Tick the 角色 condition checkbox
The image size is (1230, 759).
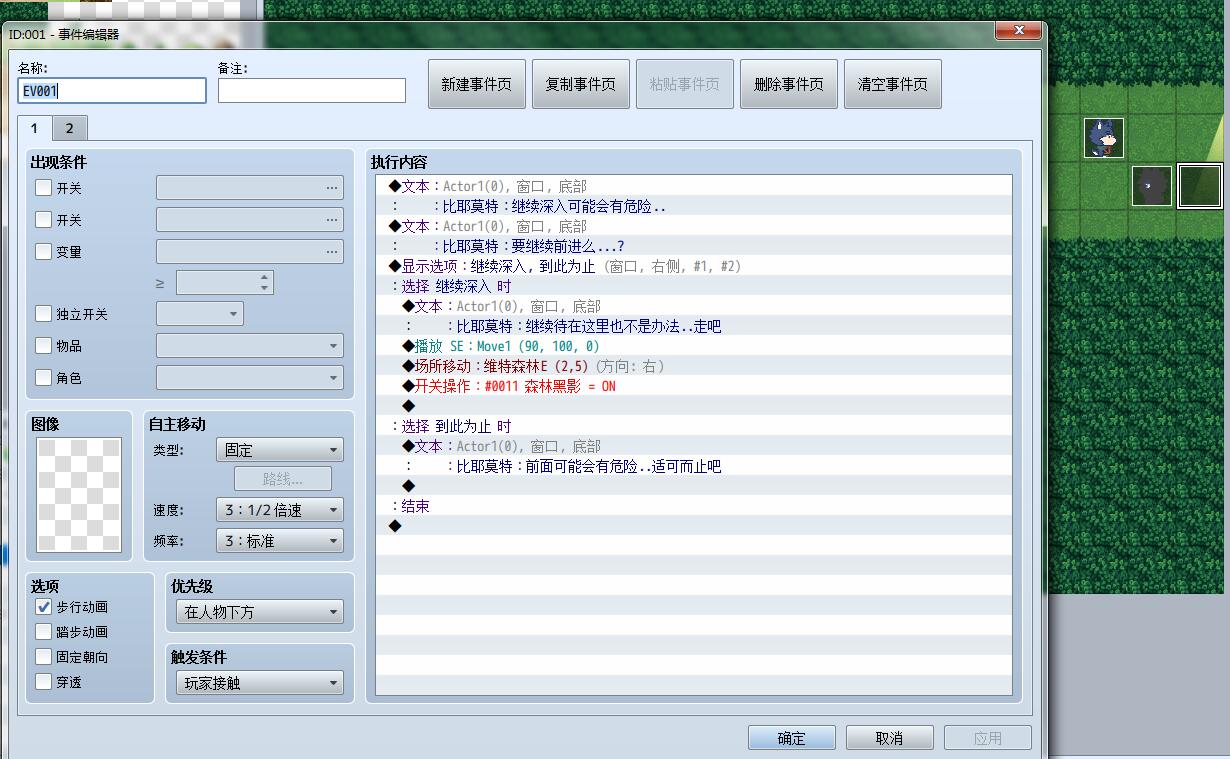(x=43, y=378)
